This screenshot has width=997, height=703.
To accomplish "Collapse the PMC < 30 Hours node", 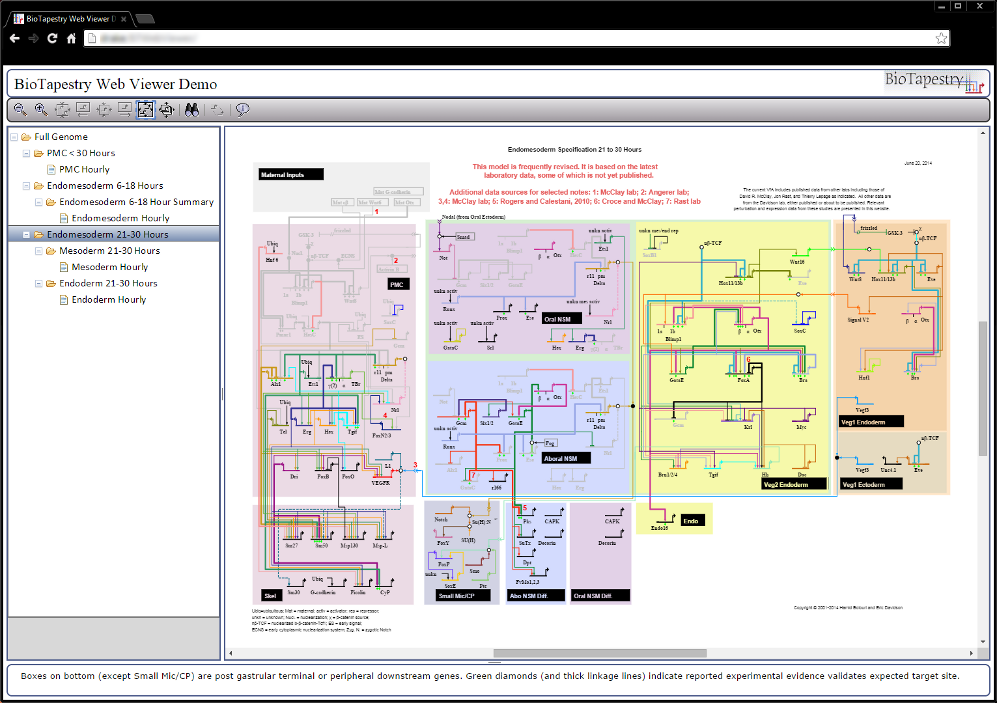I will coord(26,153).
